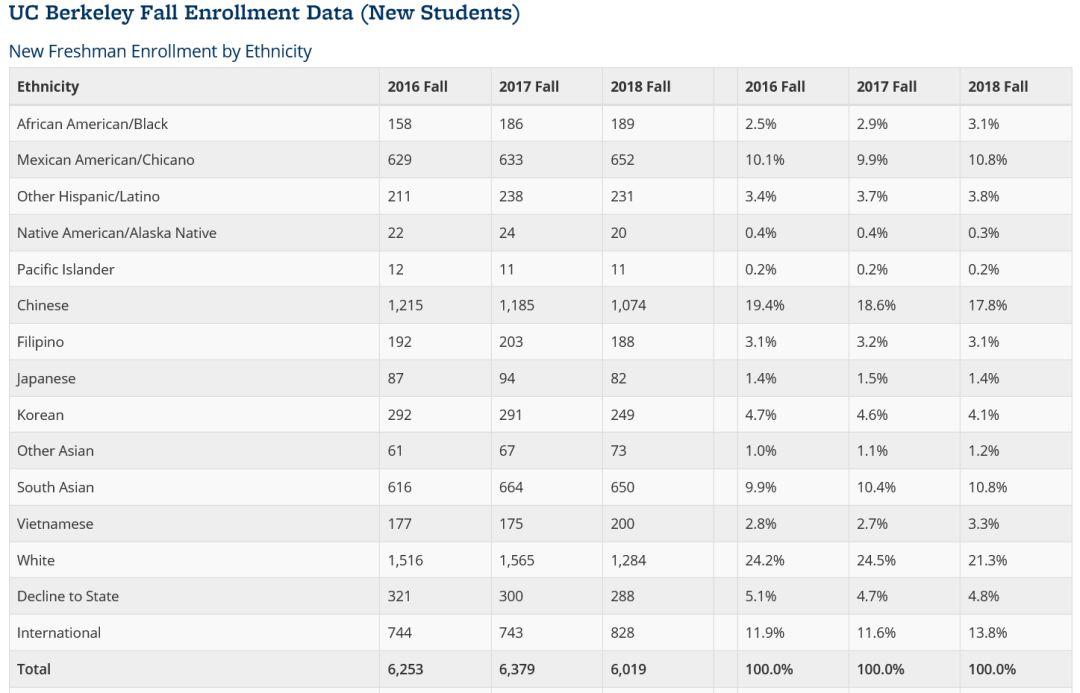The height and width of the screenshot is (693, 1080).
Task: Click the first 2017 Fall count column header
Action: pos(529,87)
